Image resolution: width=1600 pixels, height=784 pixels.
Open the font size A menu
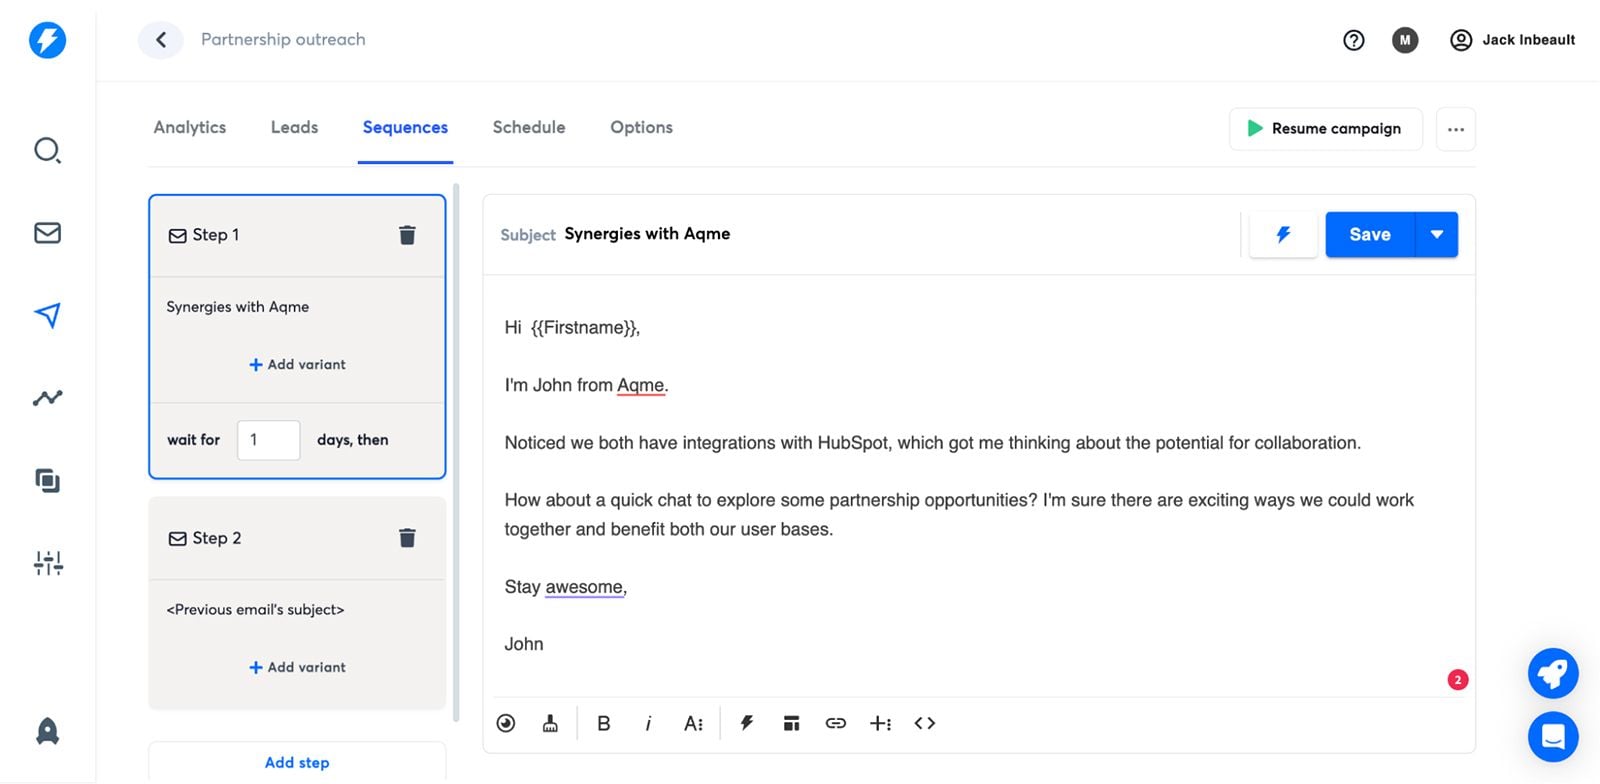693,723
